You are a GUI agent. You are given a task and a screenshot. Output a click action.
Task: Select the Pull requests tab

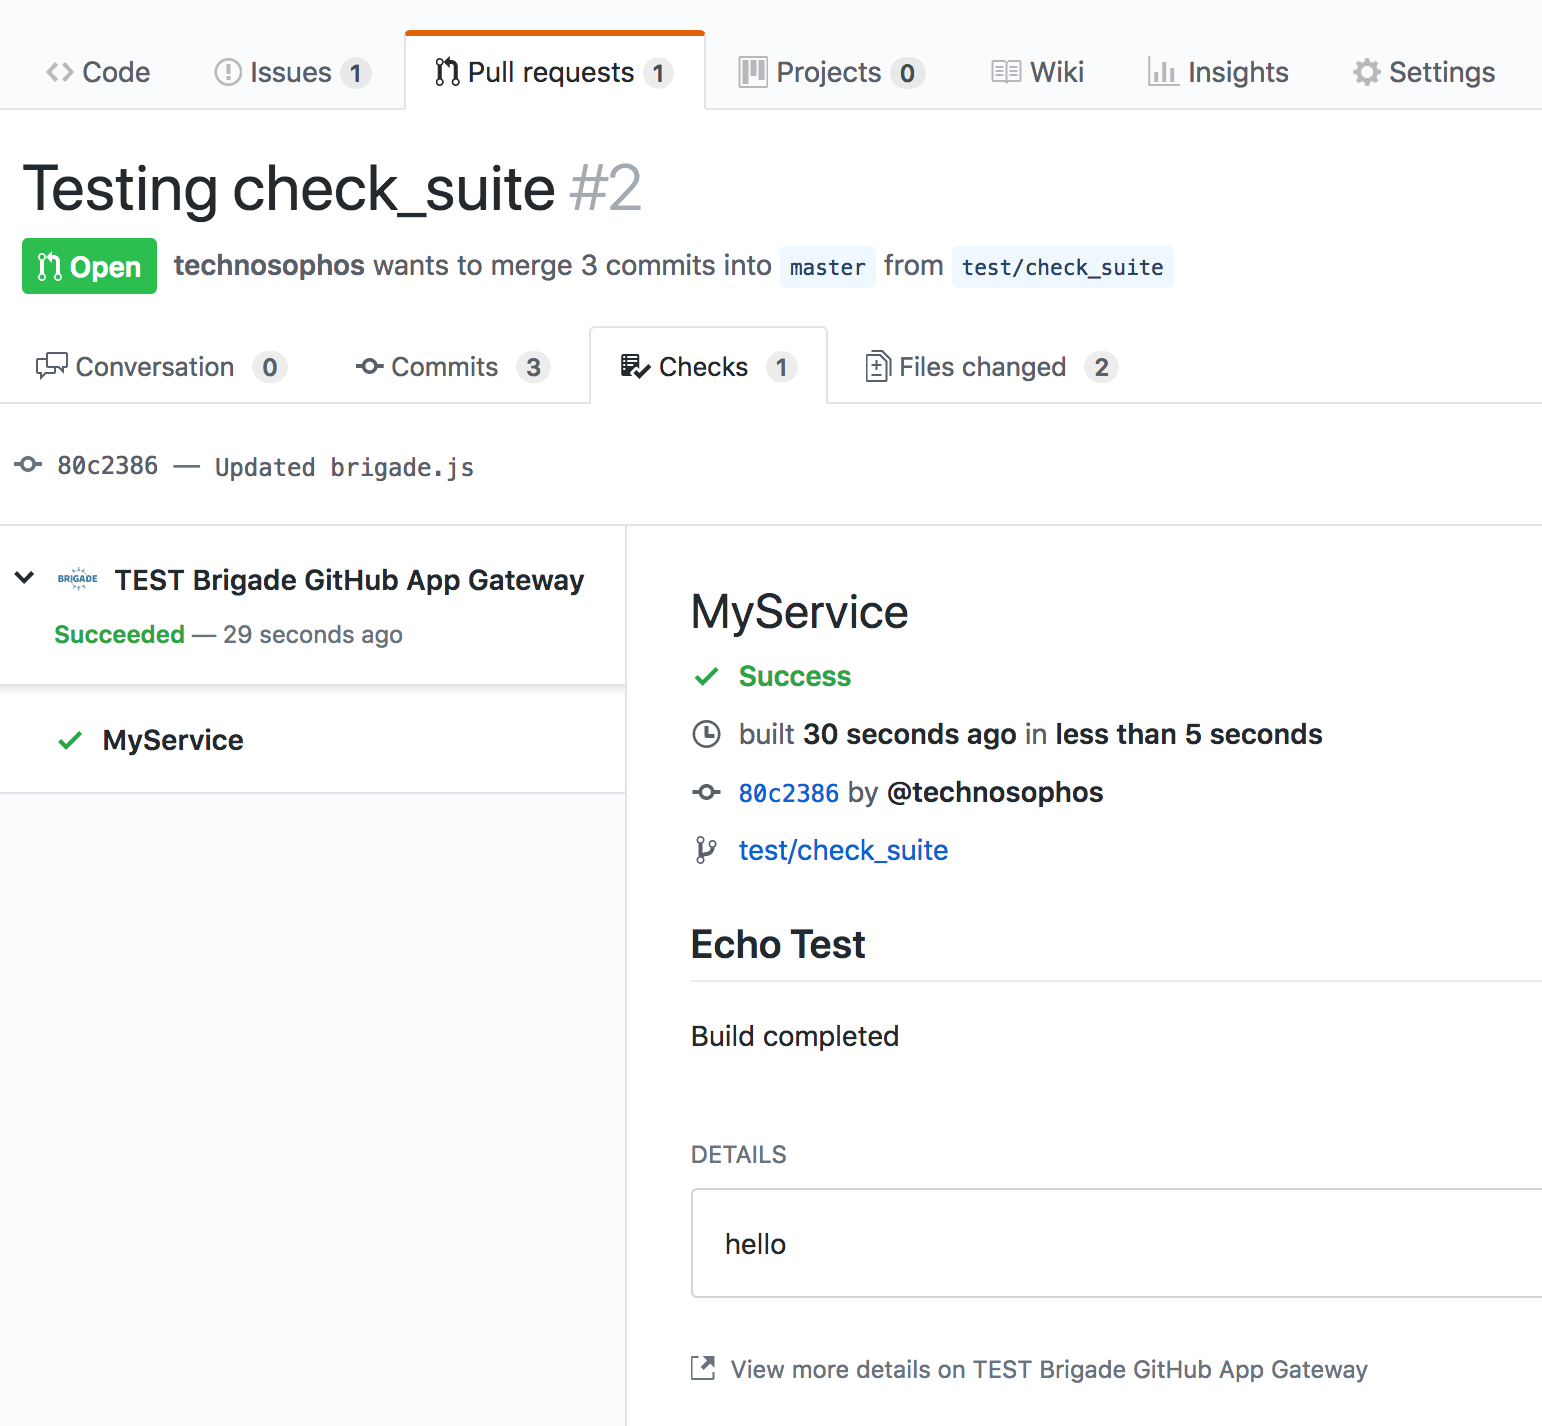(554, 72)
